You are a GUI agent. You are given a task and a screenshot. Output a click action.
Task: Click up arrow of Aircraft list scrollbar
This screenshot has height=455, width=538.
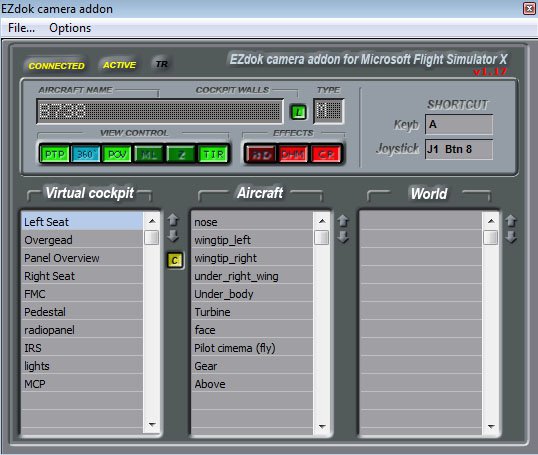coord(321,221)
